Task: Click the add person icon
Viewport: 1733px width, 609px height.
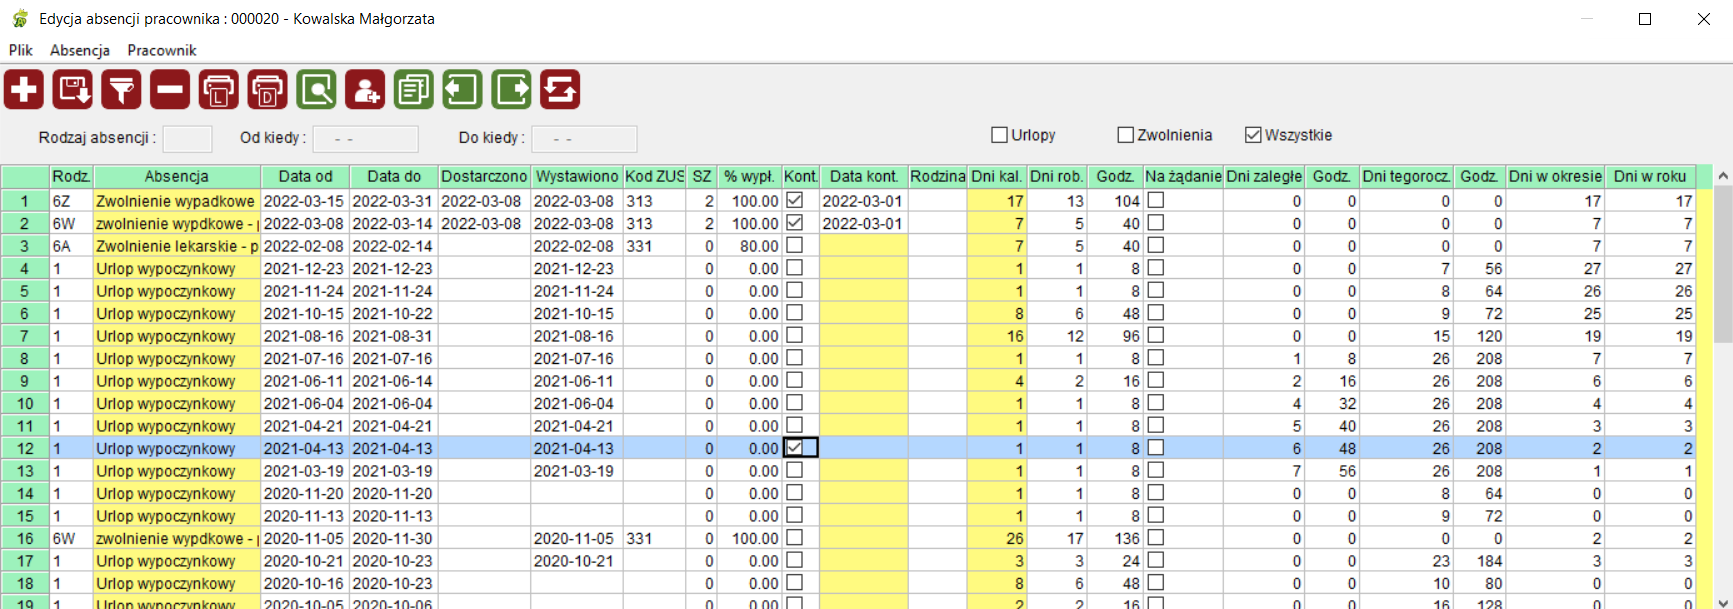Action: point(365,90)
